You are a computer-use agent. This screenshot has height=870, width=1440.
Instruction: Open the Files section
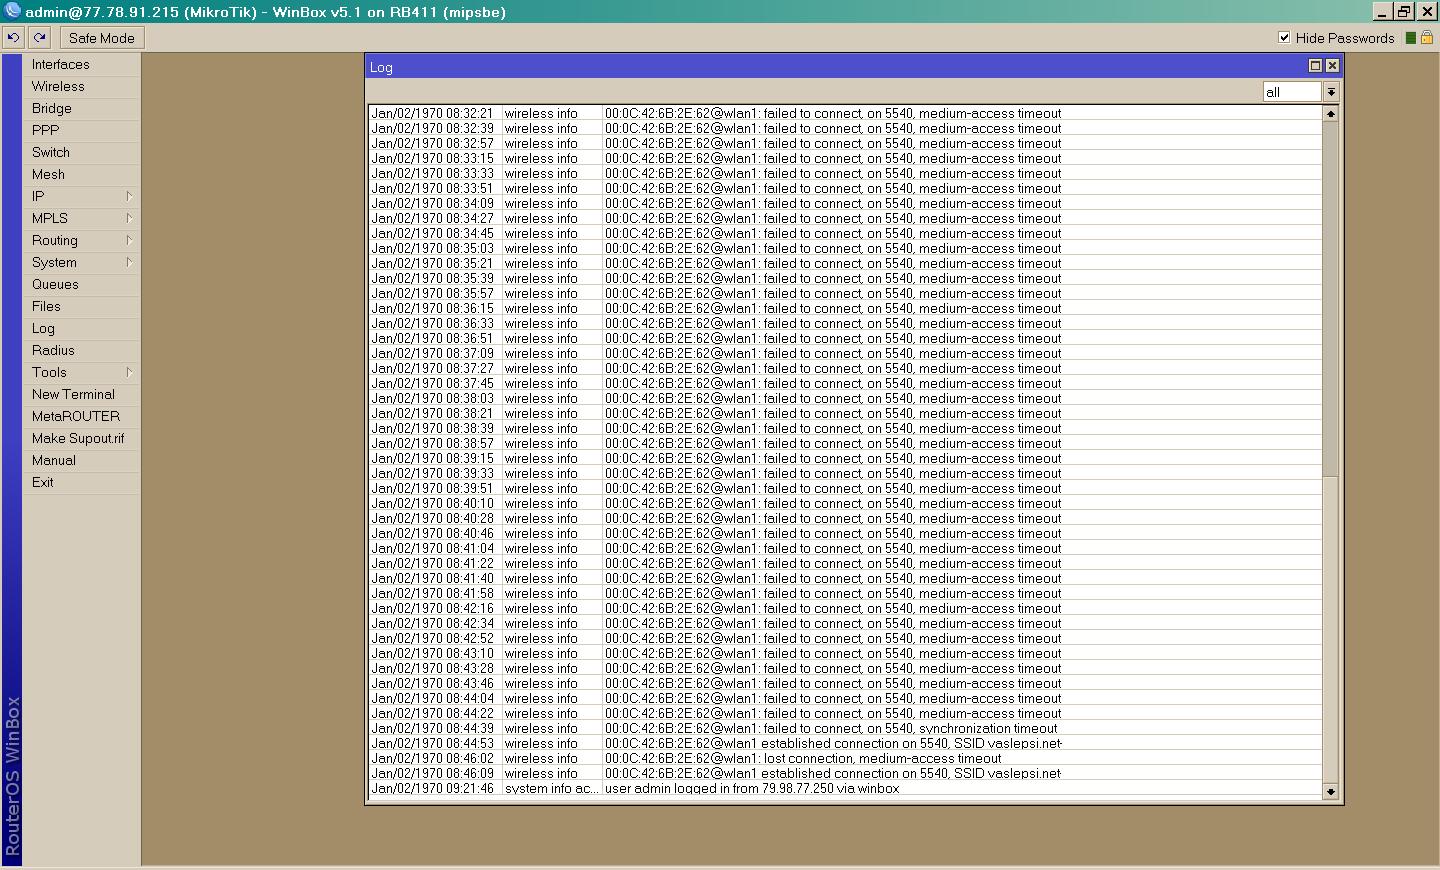click(46, 306)
